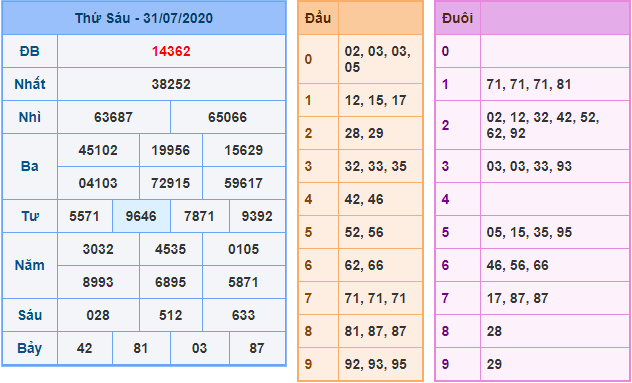The height and width of the screenshot is (383, 632).
Task: Select the Đầu values 42, 46
Action: pyautogui.click(x=364, y=200)
